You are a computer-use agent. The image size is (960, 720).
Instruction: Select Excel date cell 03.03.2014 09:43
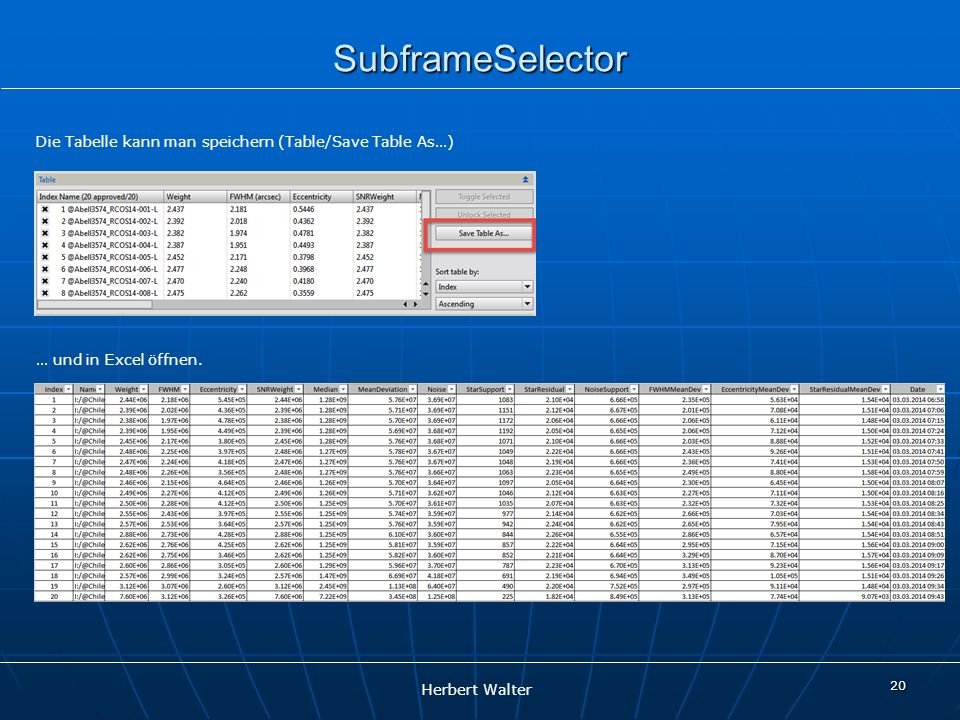(918, 596)
